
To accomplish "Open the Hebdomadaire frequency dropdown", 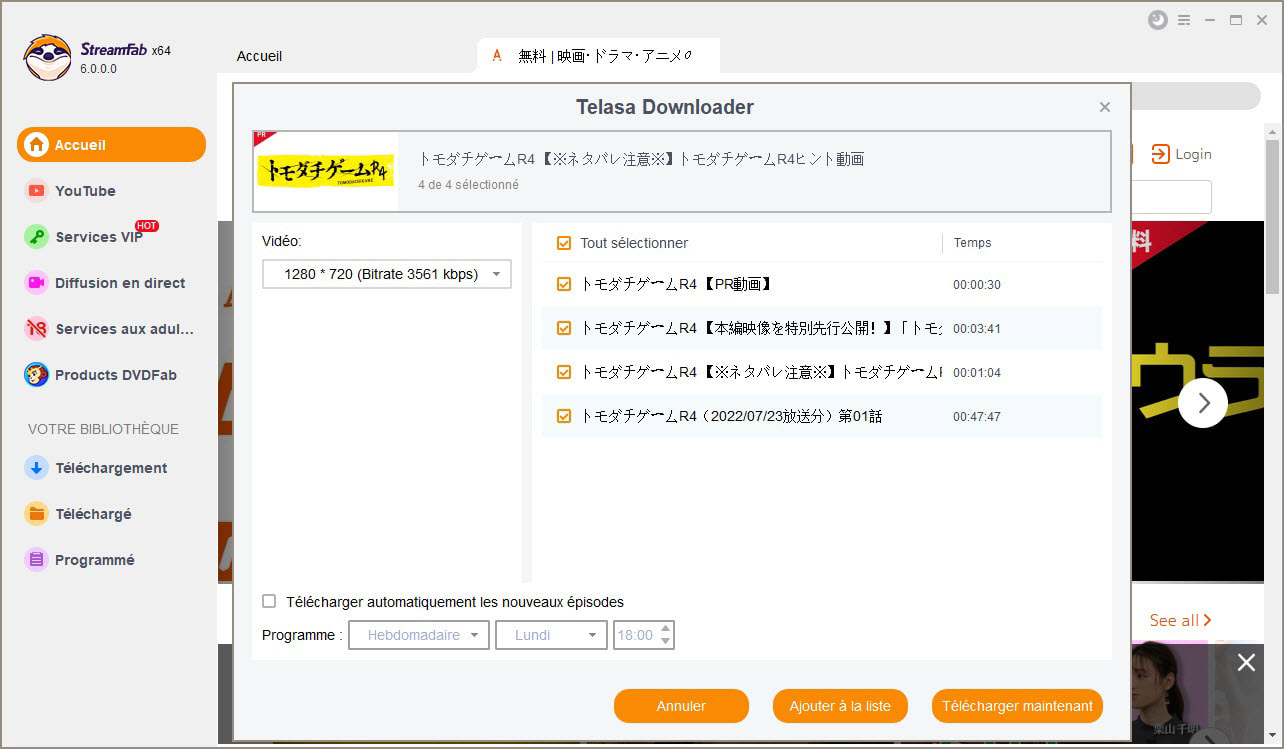I will (419, 635).
